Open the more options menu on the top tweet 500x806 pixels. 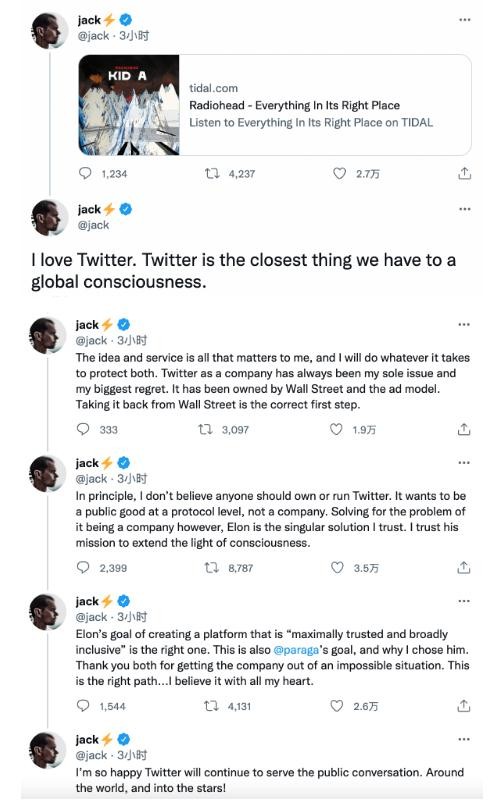(x=465, y=20)
